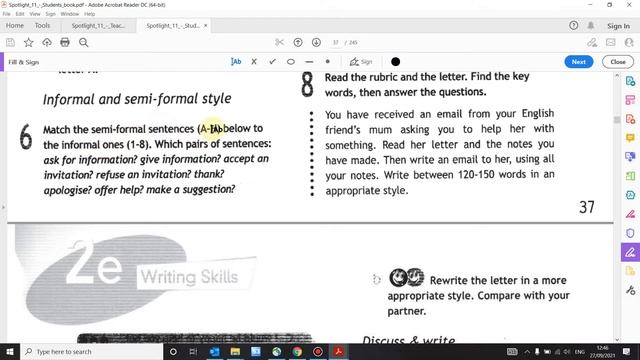Switch to the Tools tab
The width and height of the screenshot is (640, 360).
tap(42, 25)
